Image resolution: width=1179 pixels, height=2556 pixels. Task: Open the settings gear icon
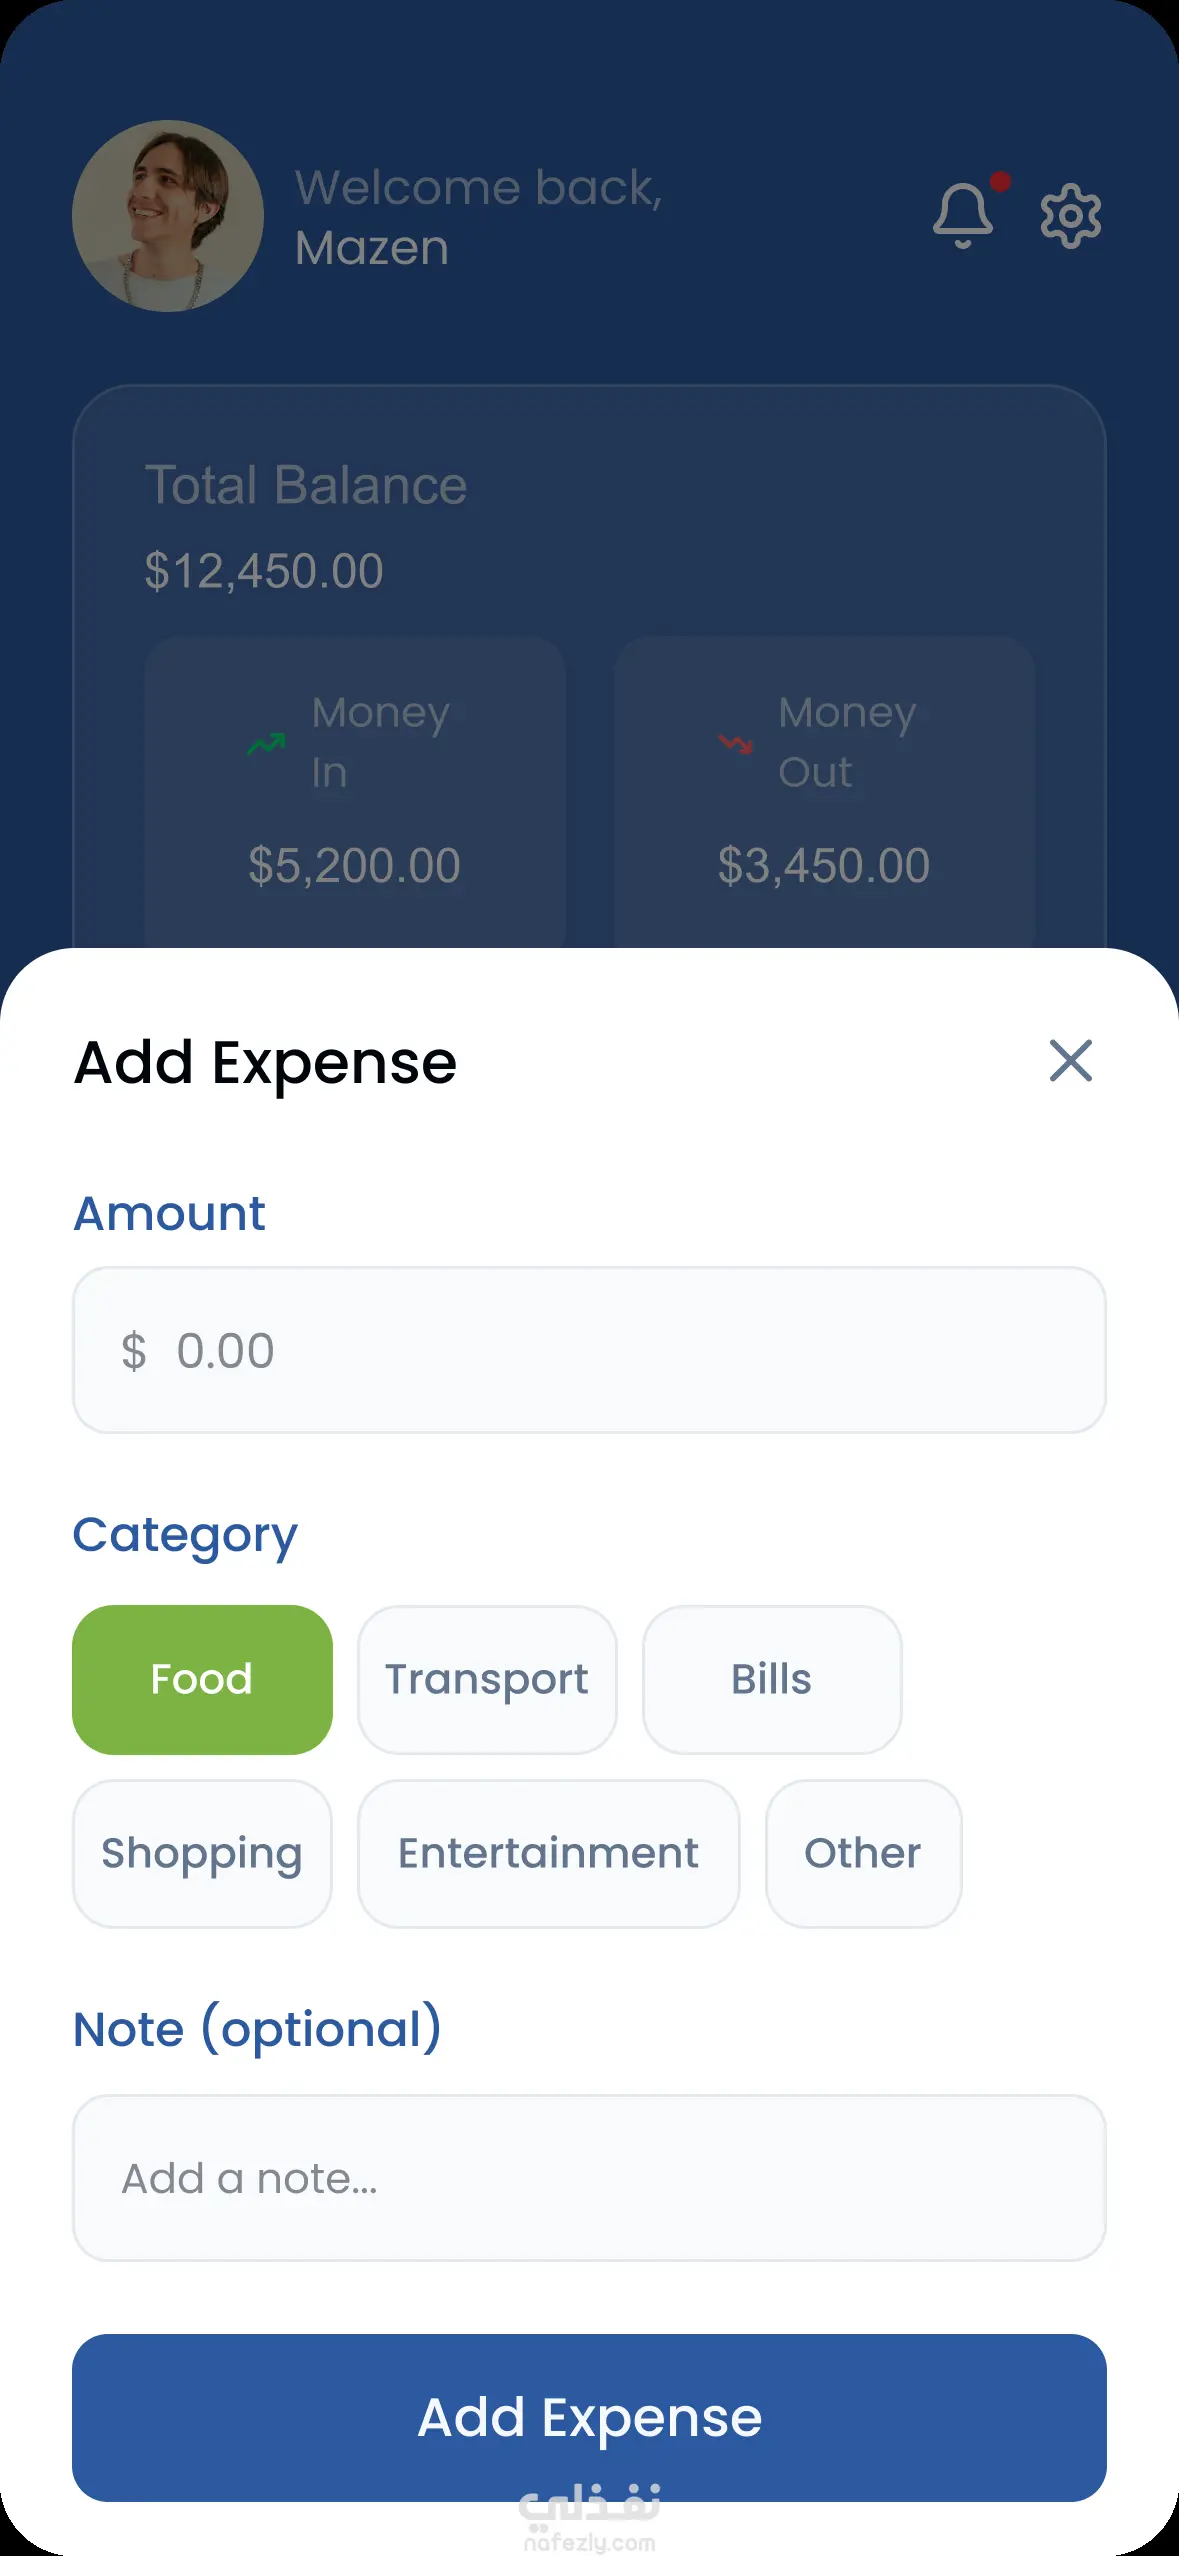pos(1070,215)
